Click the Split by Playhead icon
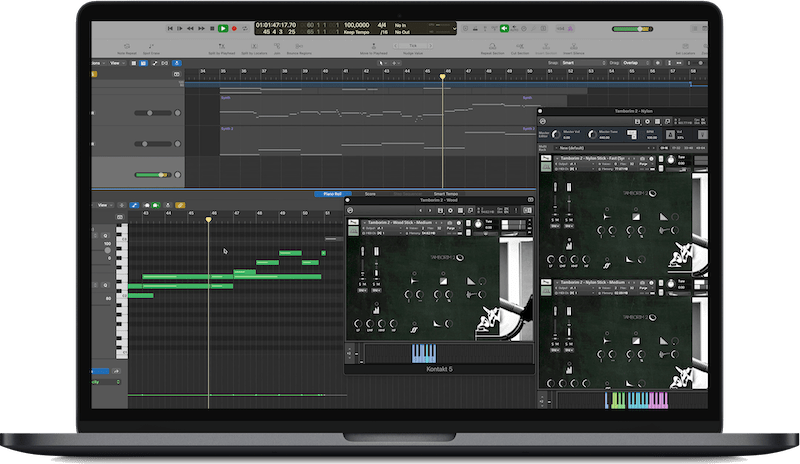 click(x=221, y=46)
